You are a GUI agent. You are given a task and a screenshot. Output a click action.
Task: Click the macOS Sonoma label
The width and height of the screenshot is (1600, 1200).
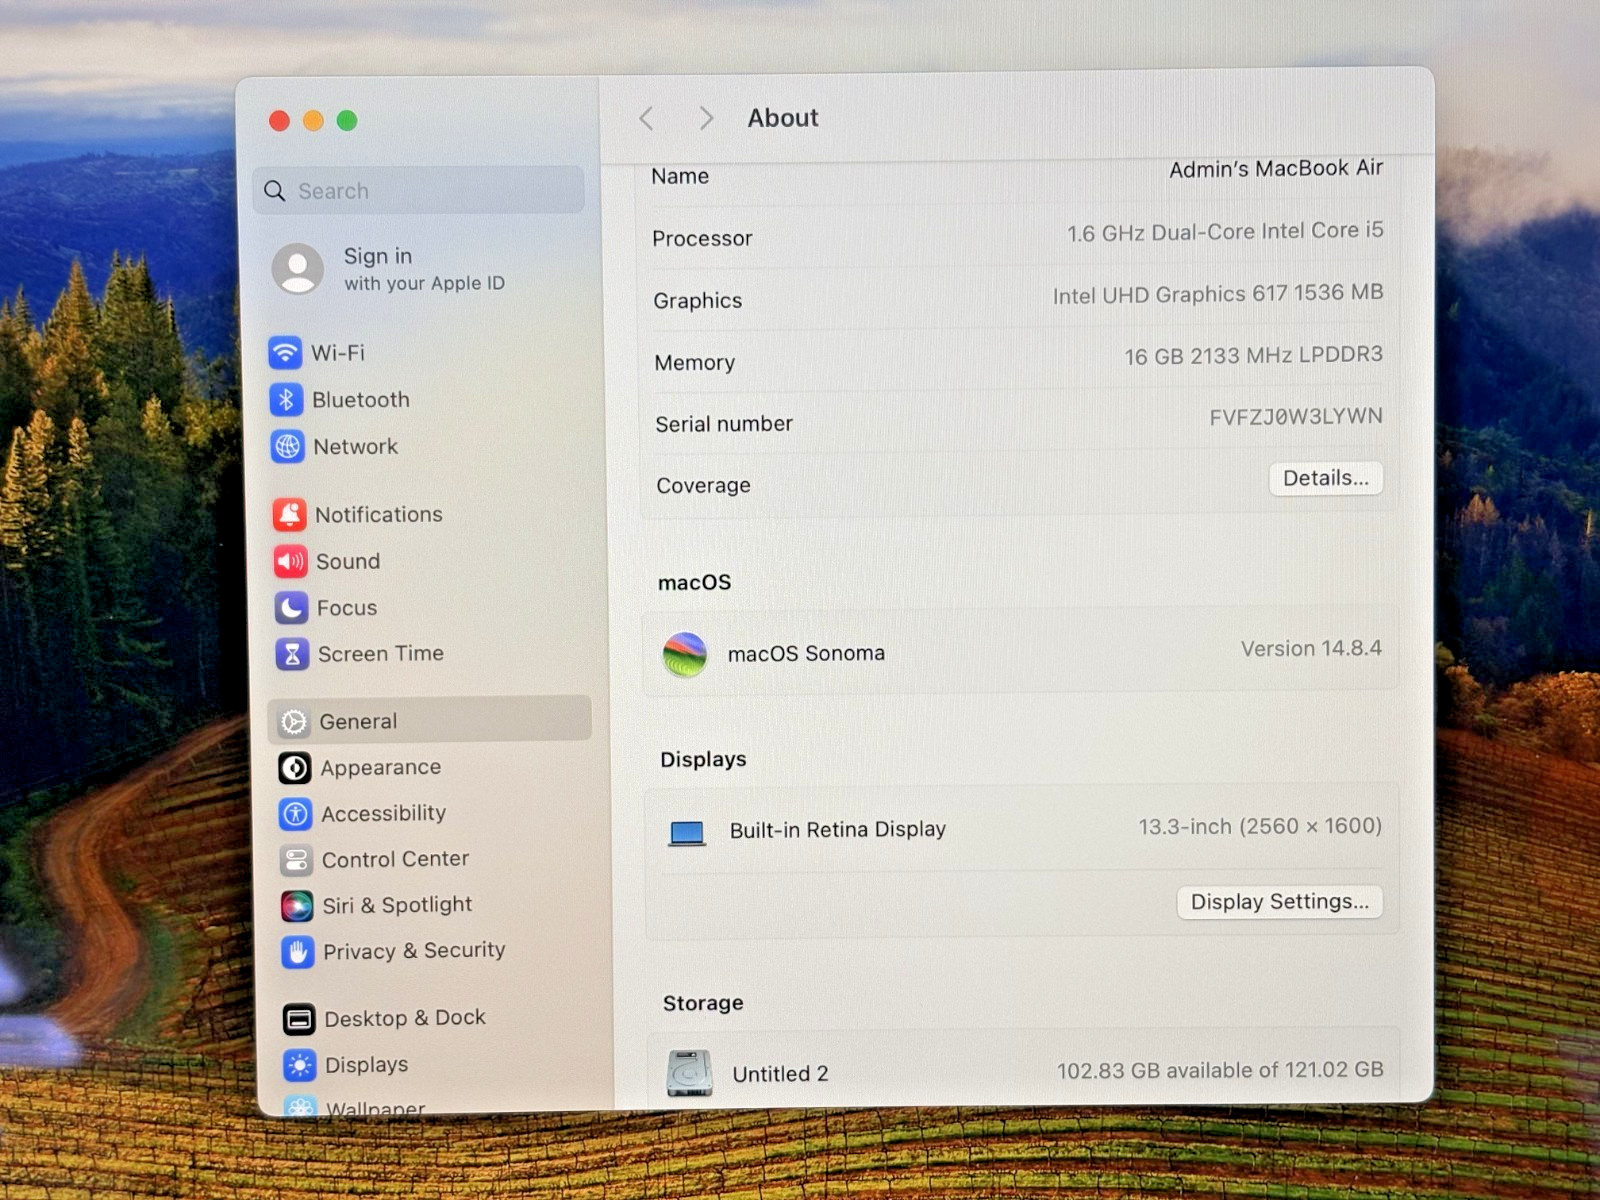pos(806,654)
